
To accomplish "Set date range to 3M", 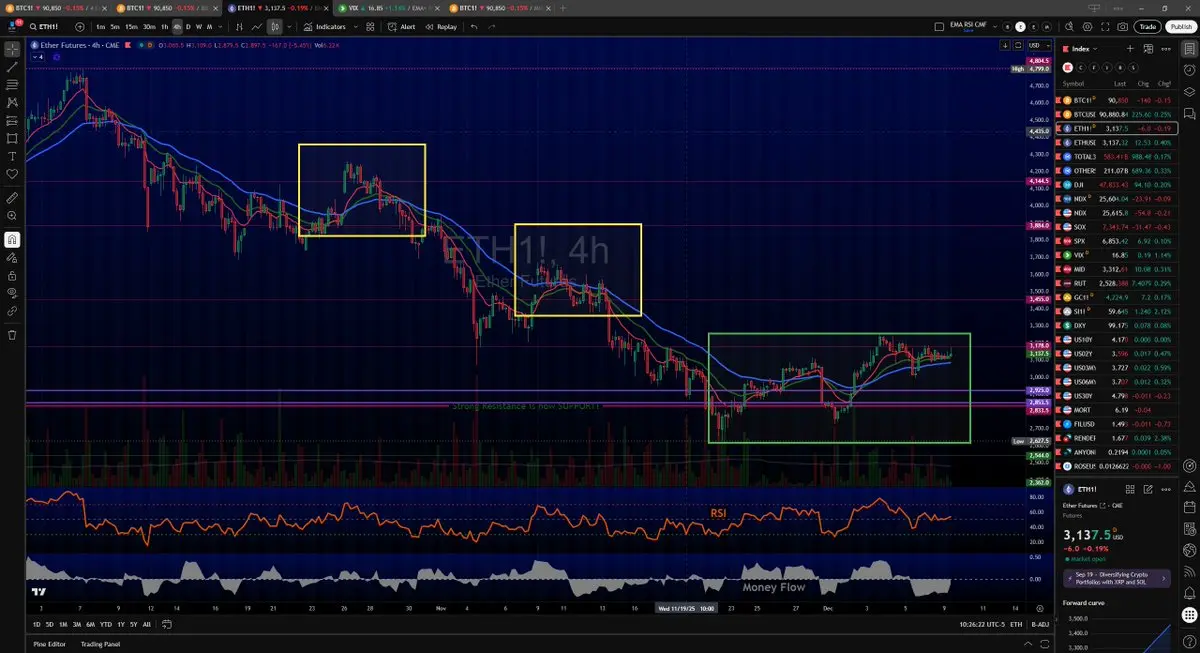I will coord(77,624).
